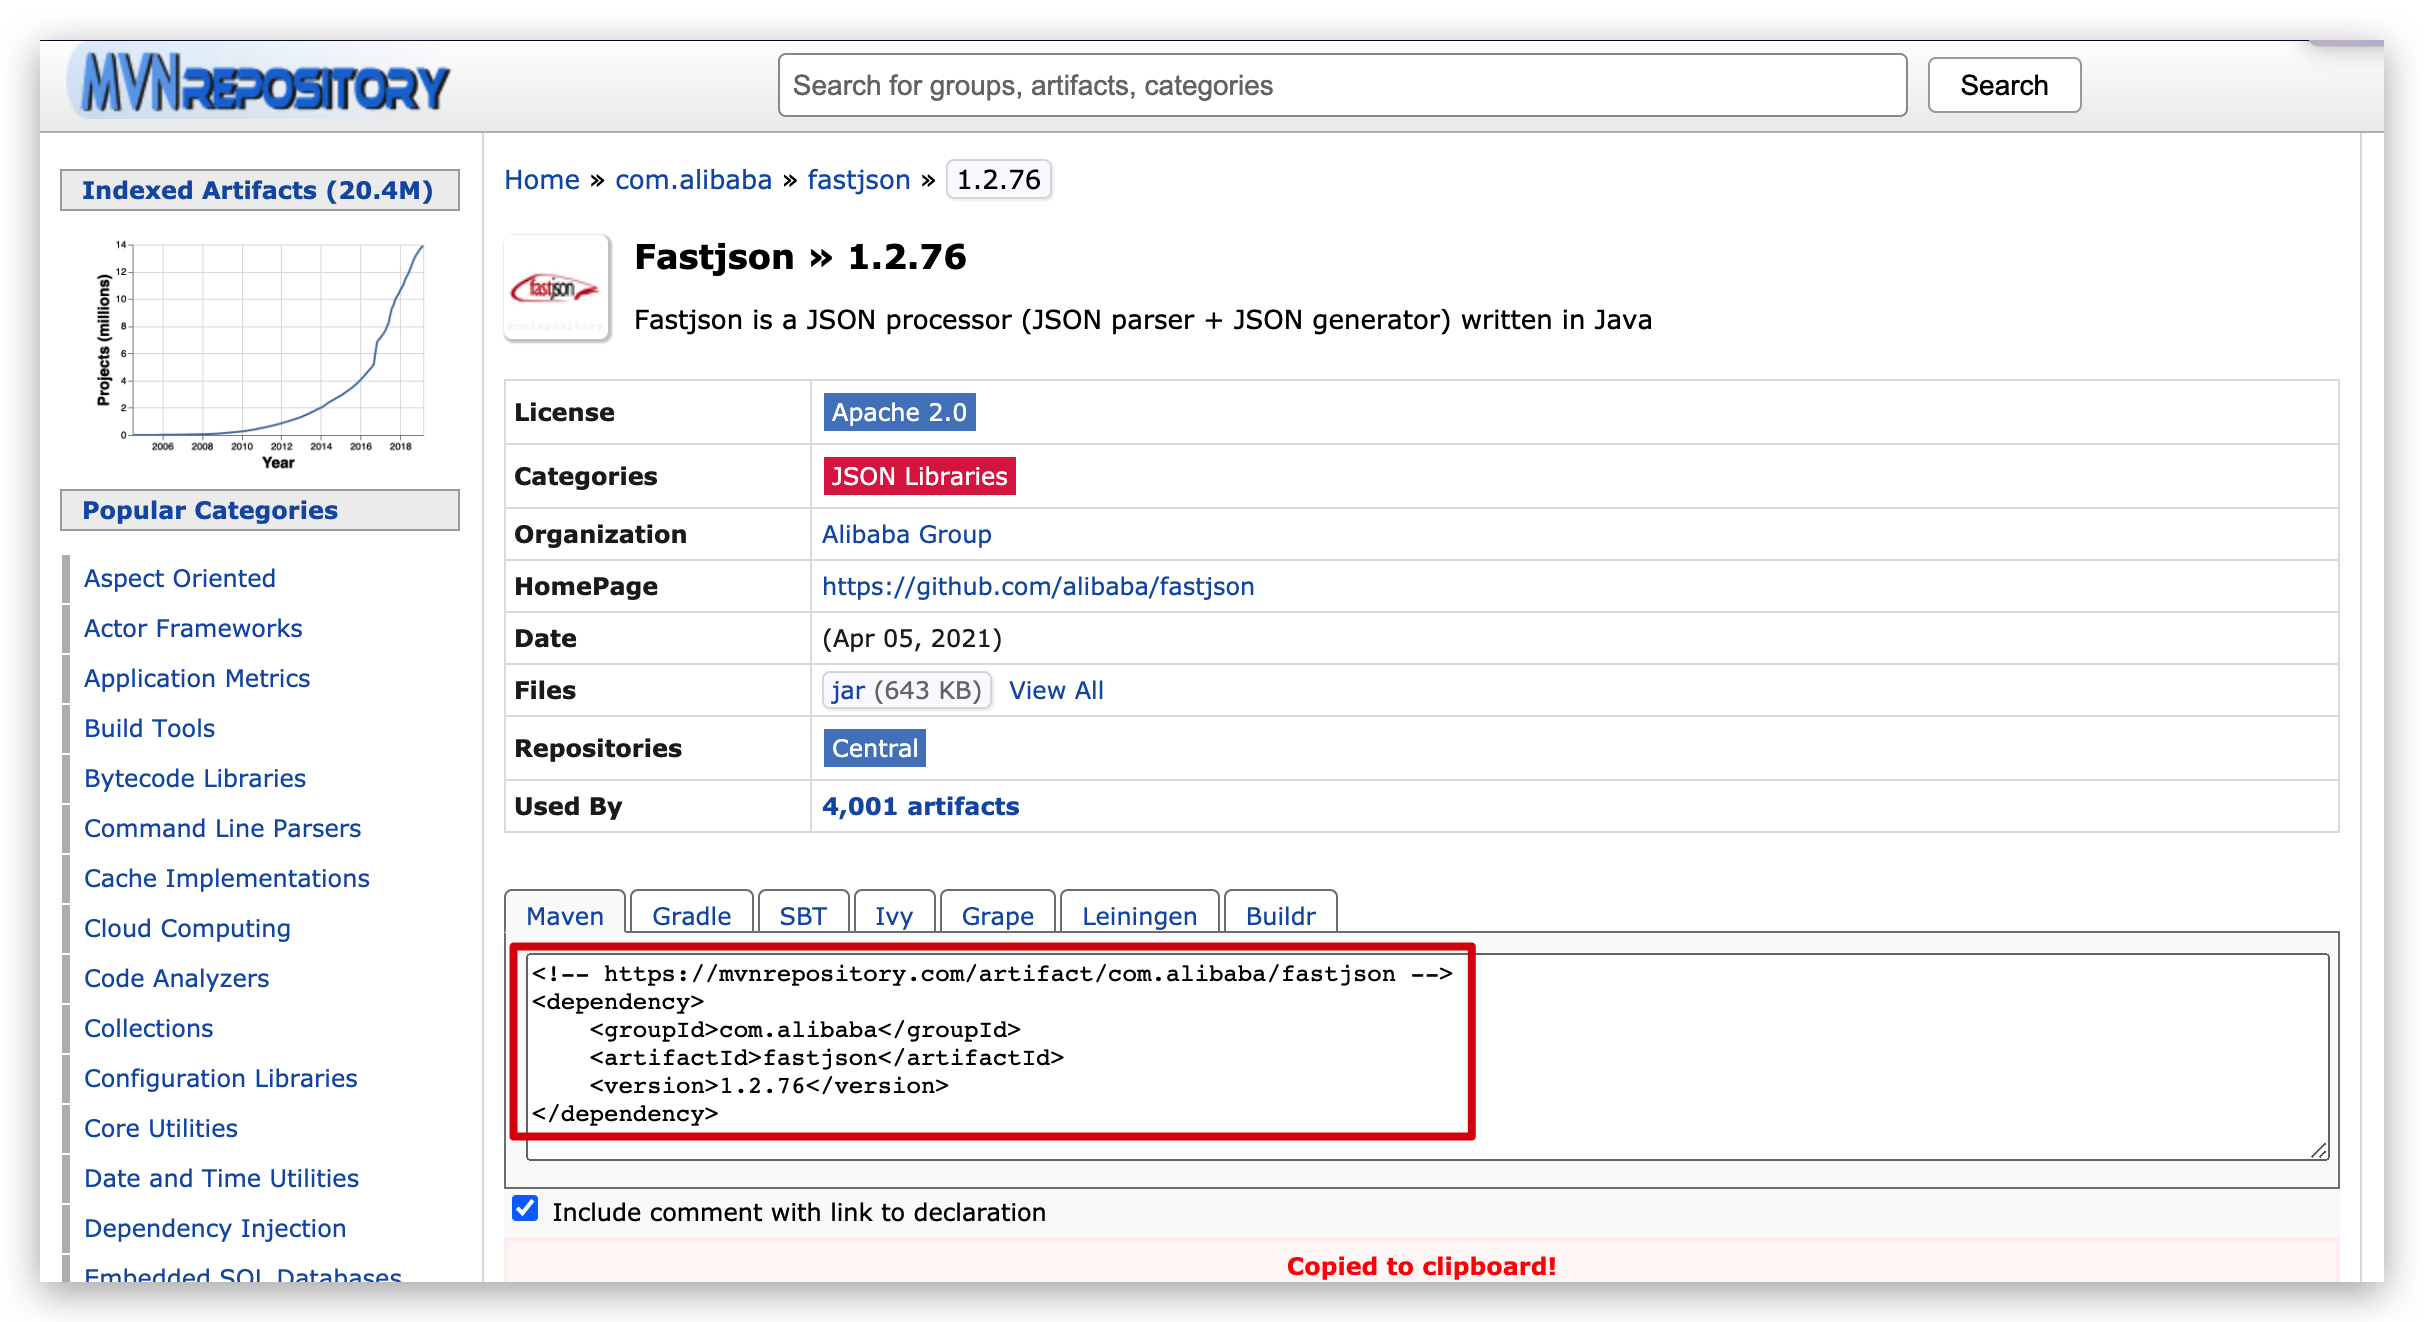2424x1322 pixels.
Task: Click the Fastjson » 1.2.76 title
Action: pyautogui.click(x=800, y=257)
